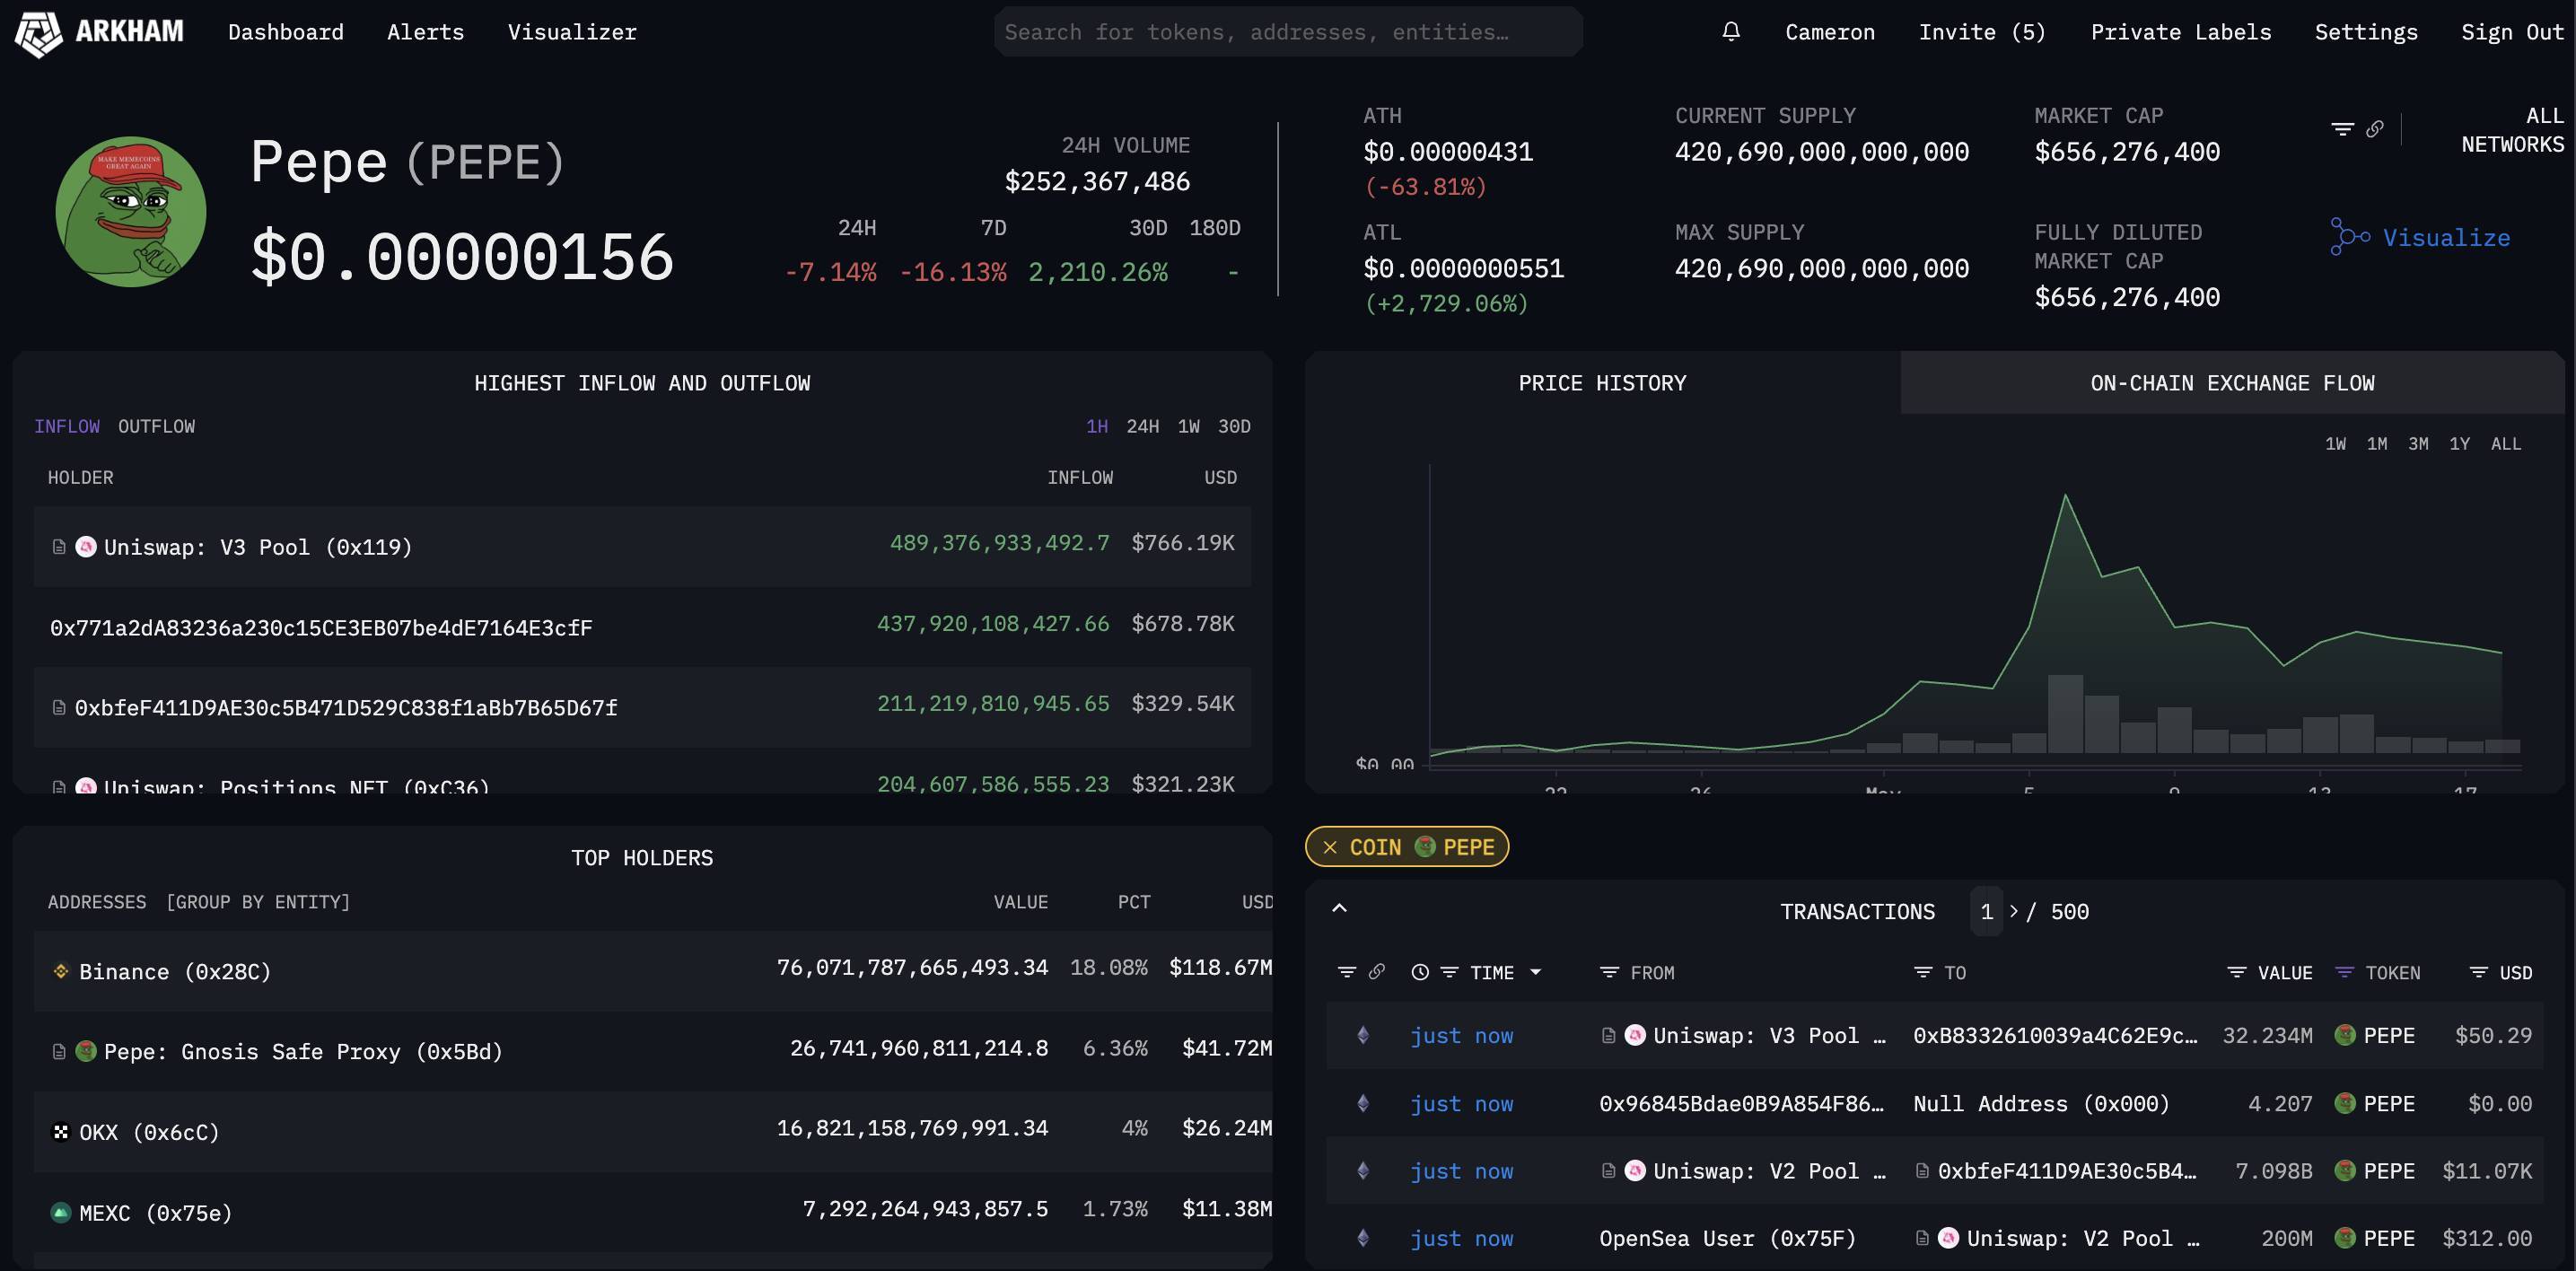Click the Uniswap logo on the V3 Pool transaction sender
The width and height of the screenshot is (2576, 1271).
point(1635,1035)
